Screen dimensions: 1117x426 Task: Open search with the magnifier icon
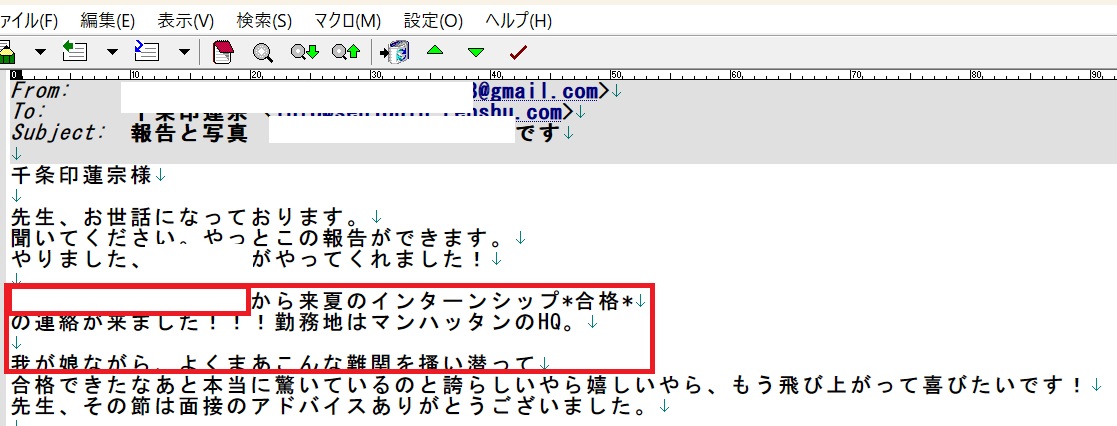[x=263, y=52]
